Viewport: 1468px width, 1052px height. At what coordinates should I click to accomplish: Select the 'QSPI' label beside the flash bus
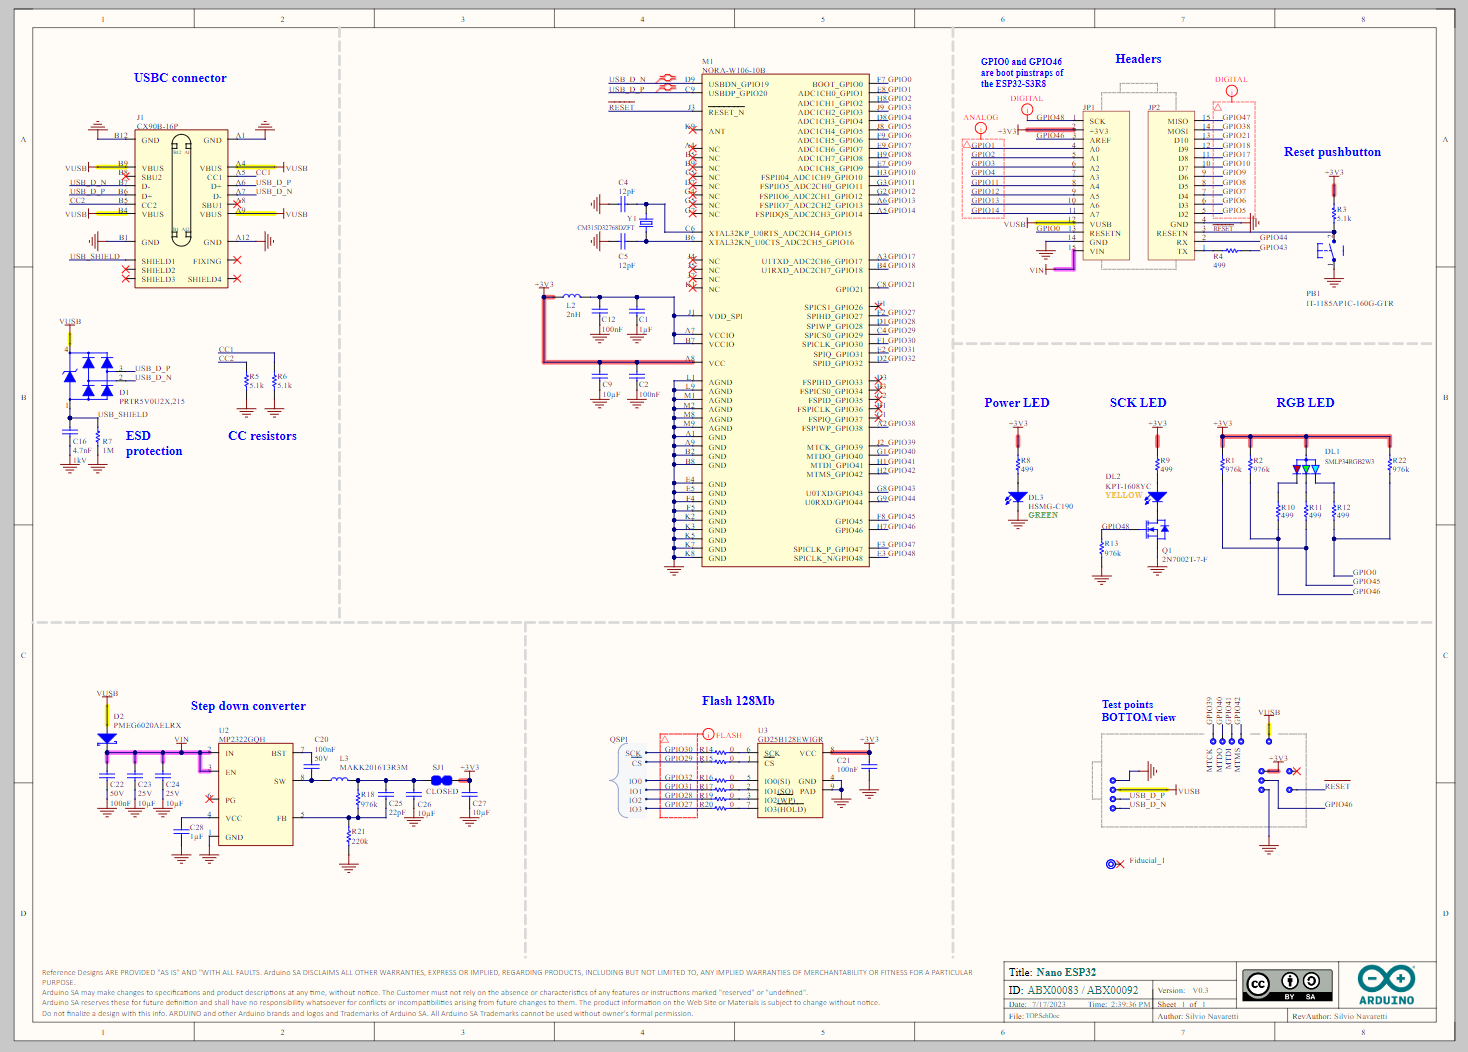[x=618, y=740]
